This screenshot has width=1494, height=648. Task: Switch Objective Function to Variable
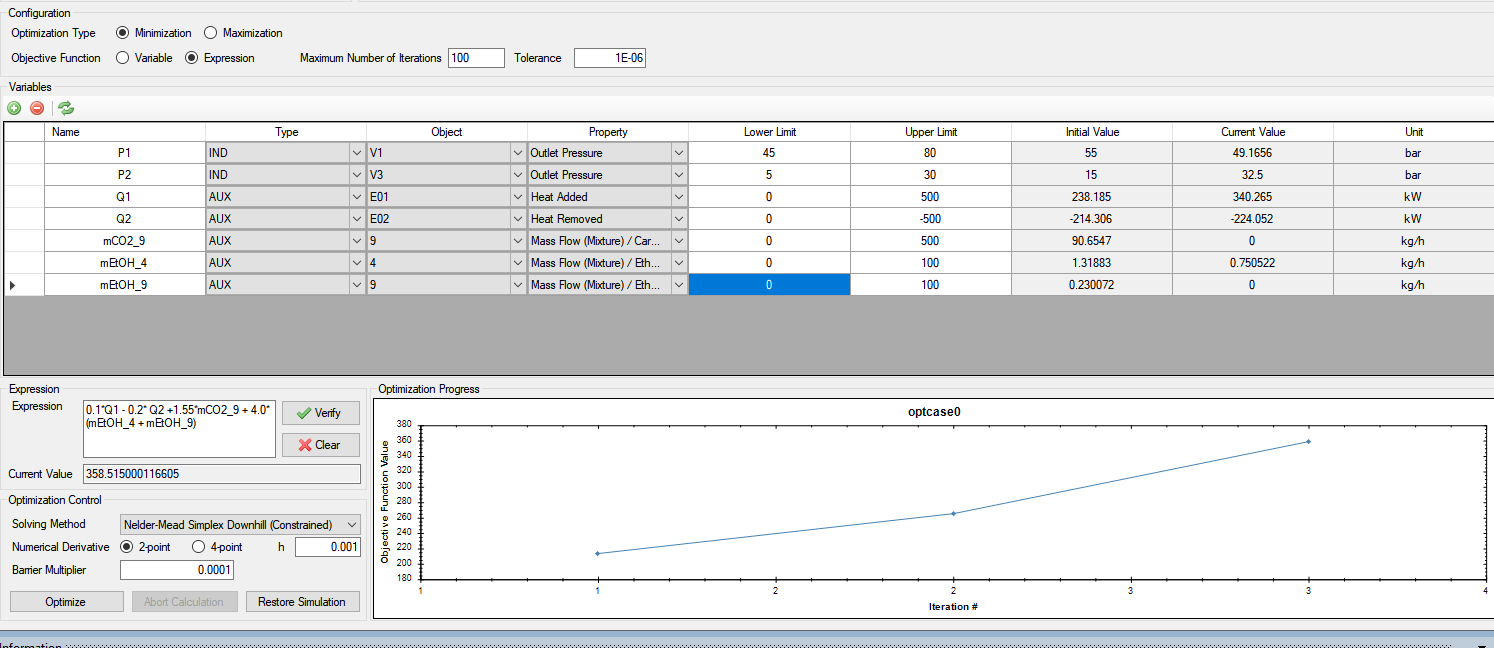click(x=121, y=57)
